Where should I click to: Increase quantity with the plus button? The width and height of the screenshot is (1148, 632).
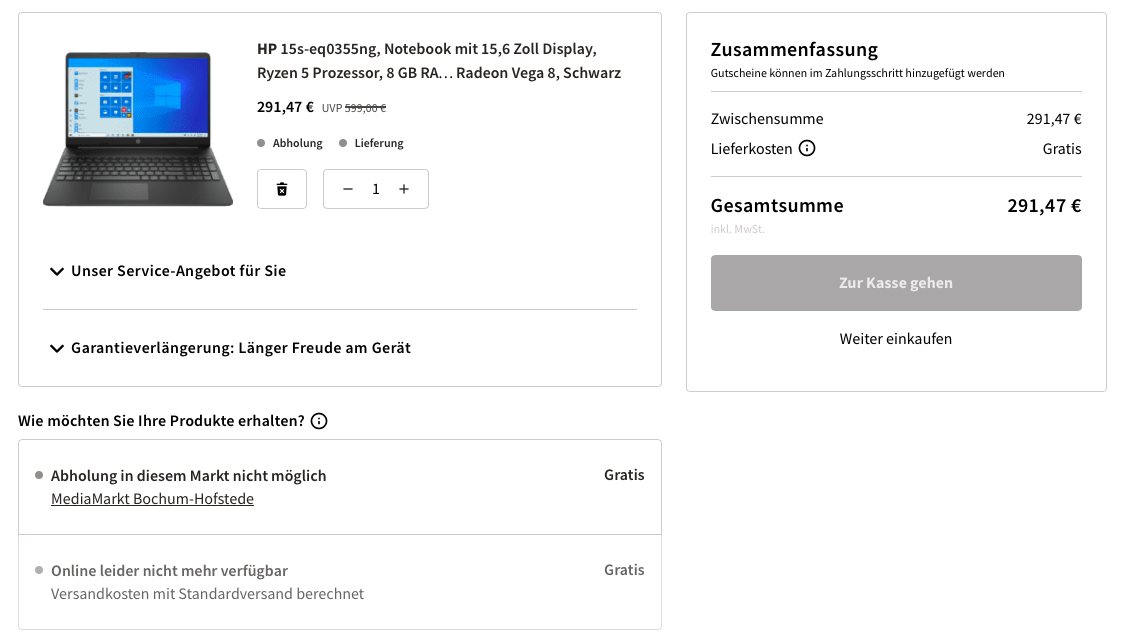point(404,189)
